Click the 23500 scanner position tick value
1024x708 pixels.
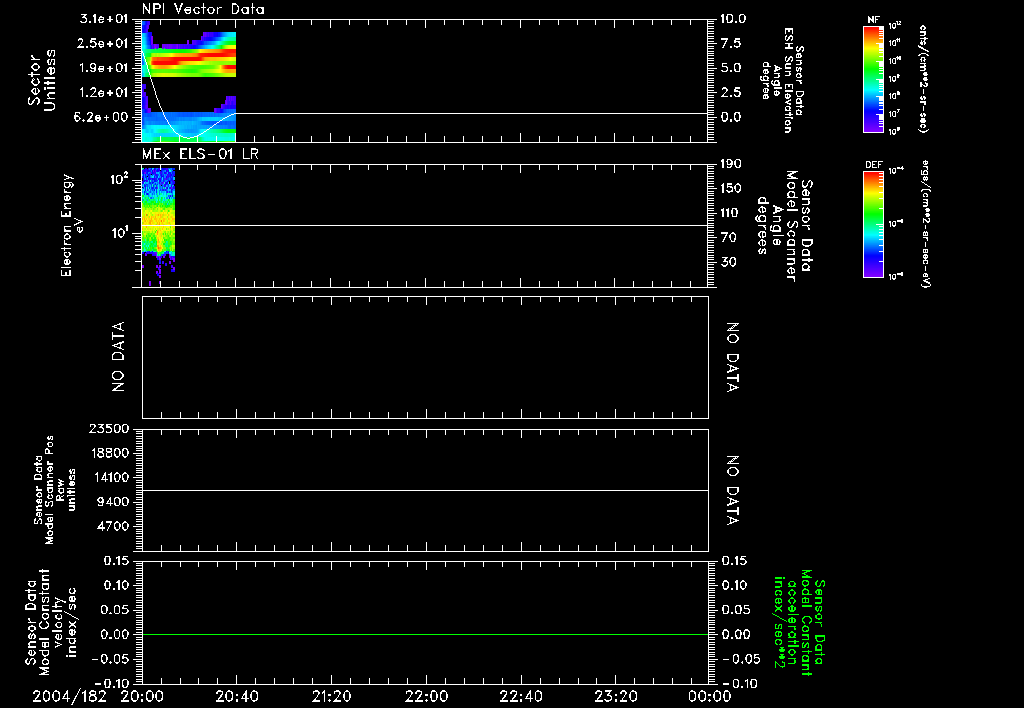[x=108, y=428]
